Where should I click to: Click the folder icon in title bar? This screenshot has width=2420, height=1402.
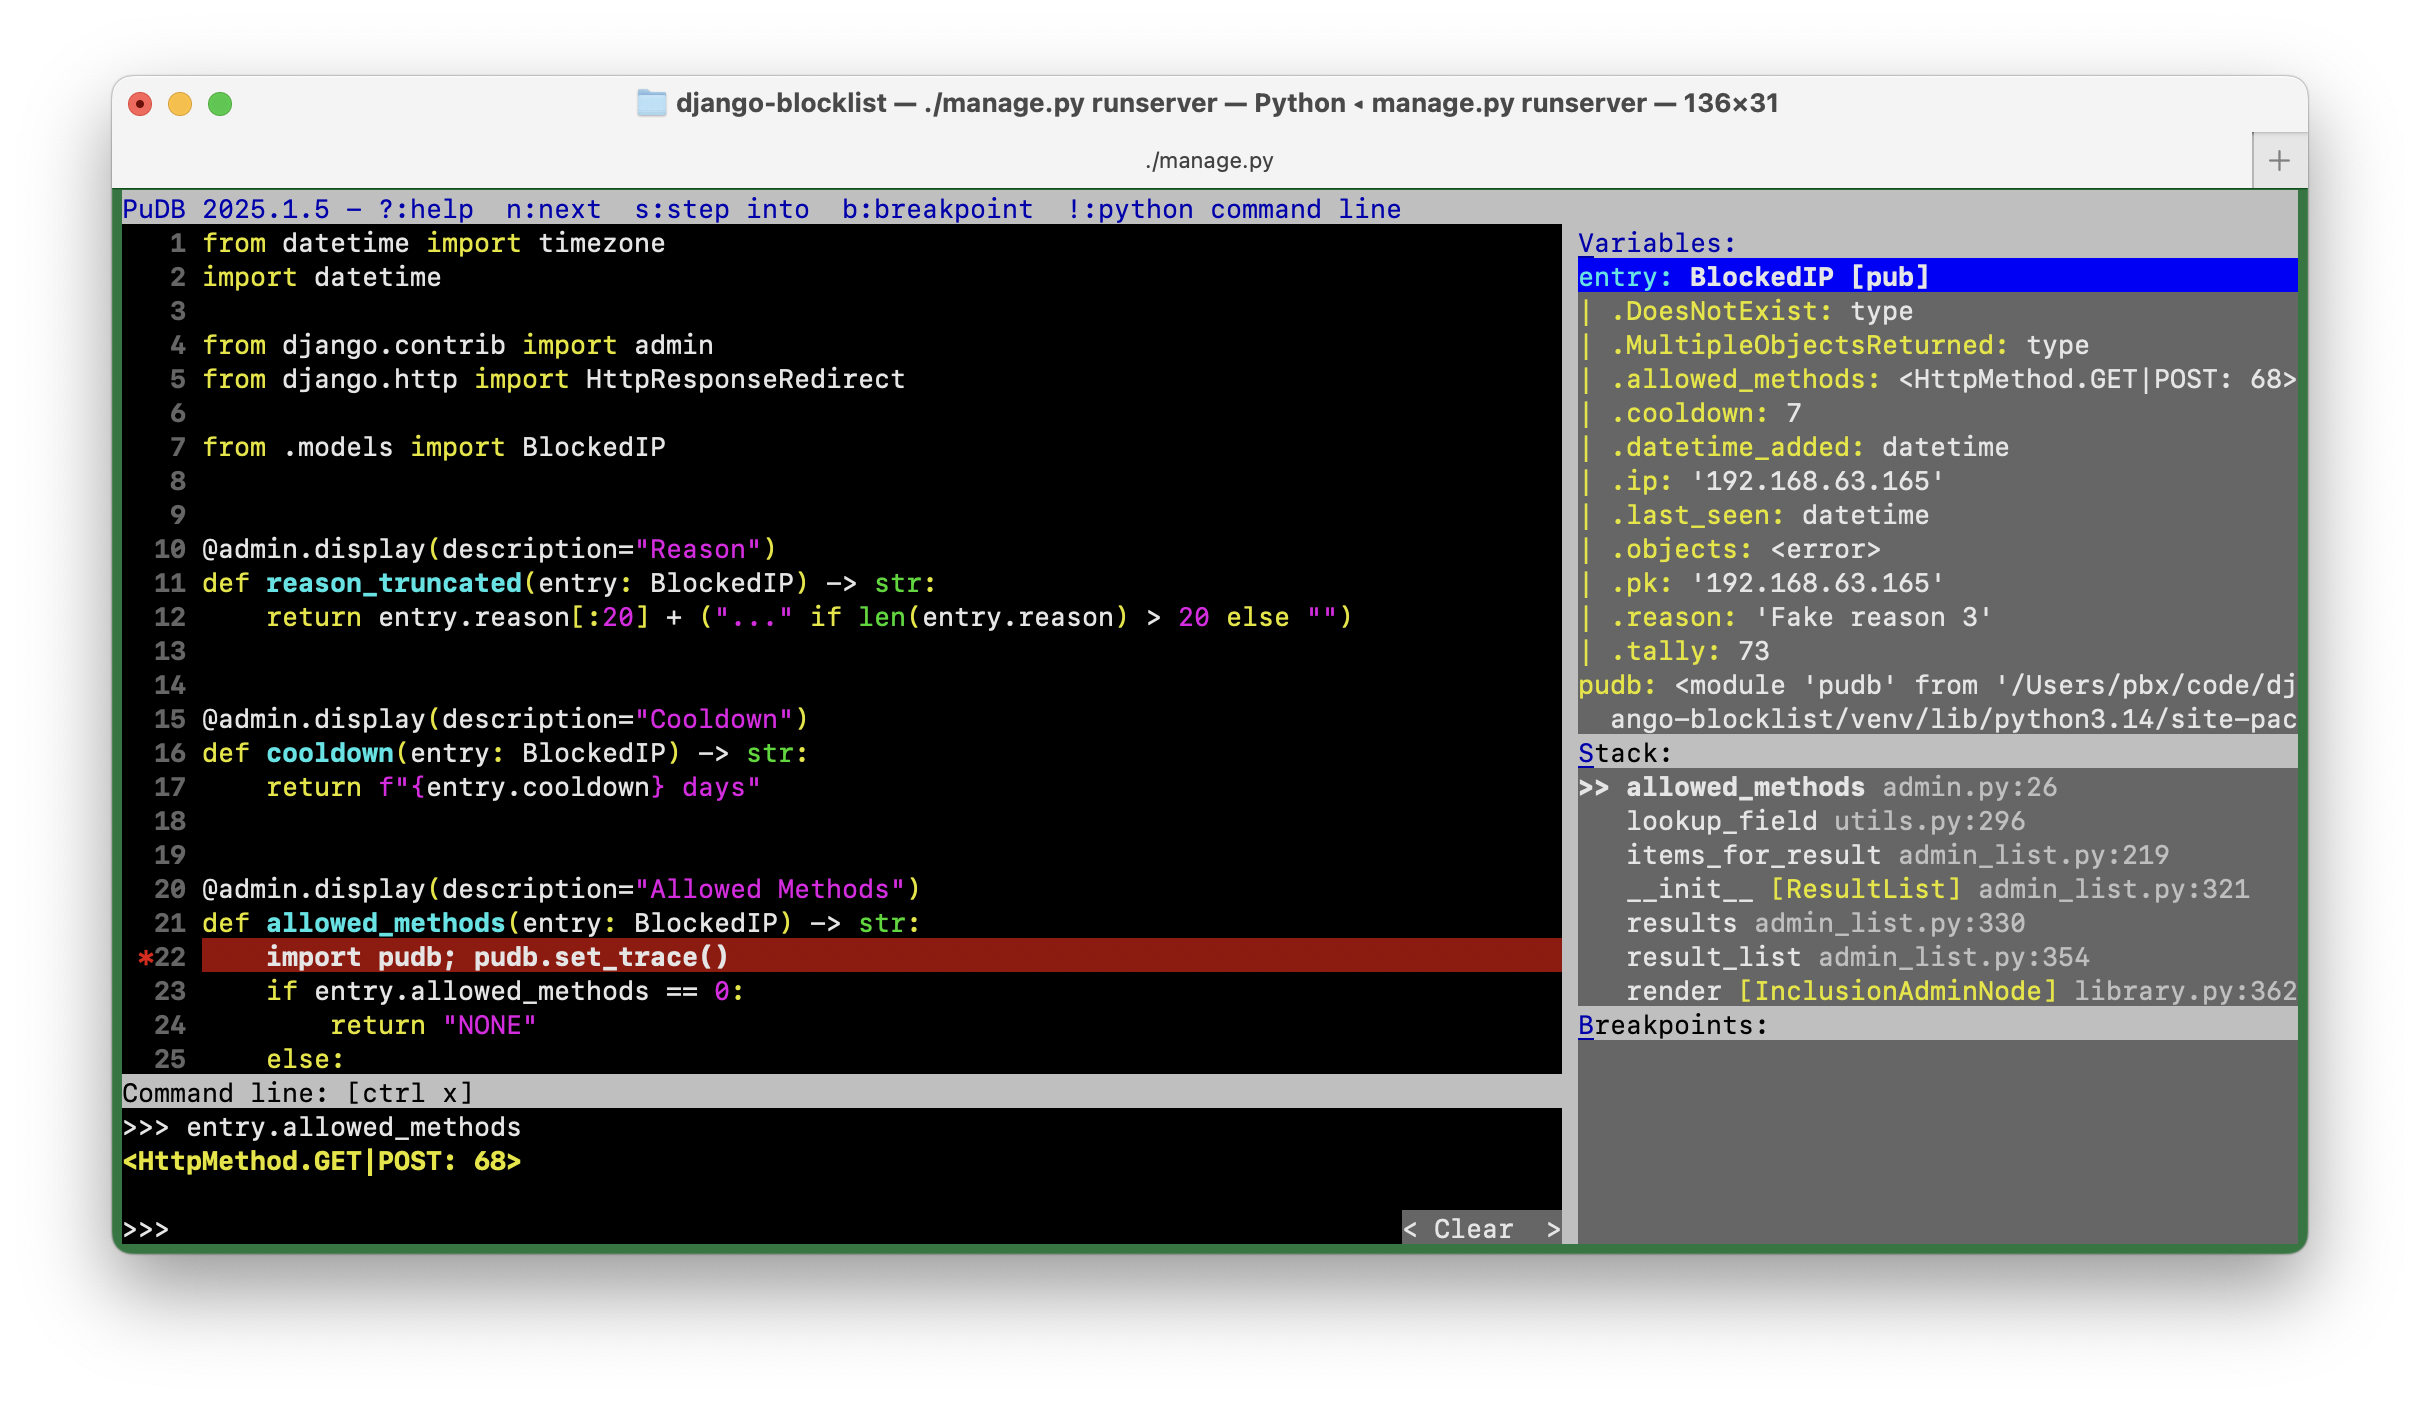click(652, 103)
